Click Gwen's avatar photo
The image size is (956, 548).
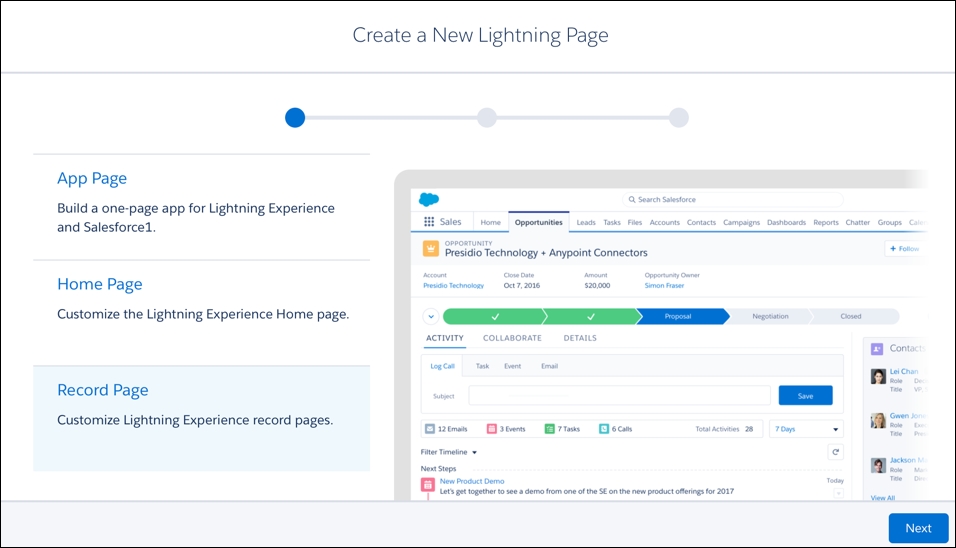click(x=878, y=421)
